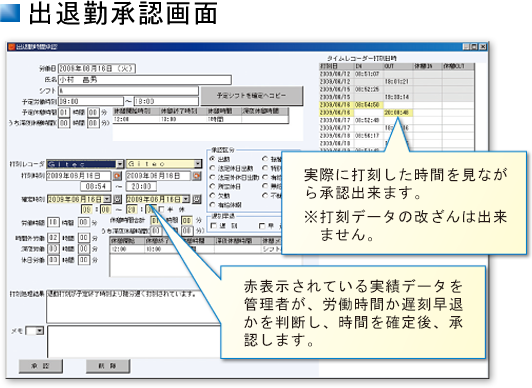Image resolution: width=532 pixels, height=388 pixels.
Task: Select the 有給休暇 radio button
Action: pos(213,205)
